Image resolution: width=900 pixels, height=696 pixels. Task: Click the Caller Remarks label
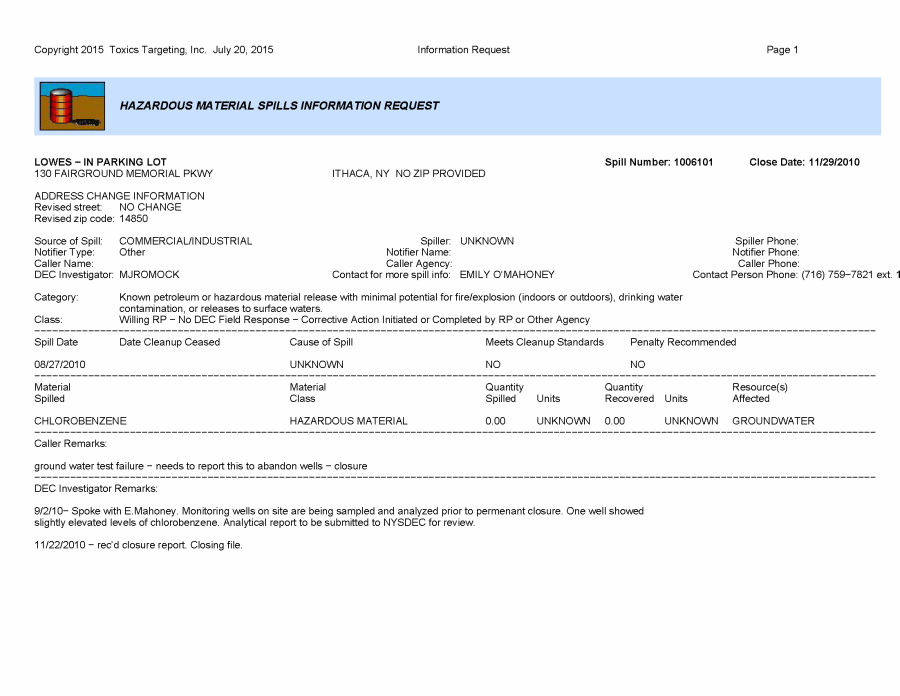pyautogui.click(x=70, y=443)
